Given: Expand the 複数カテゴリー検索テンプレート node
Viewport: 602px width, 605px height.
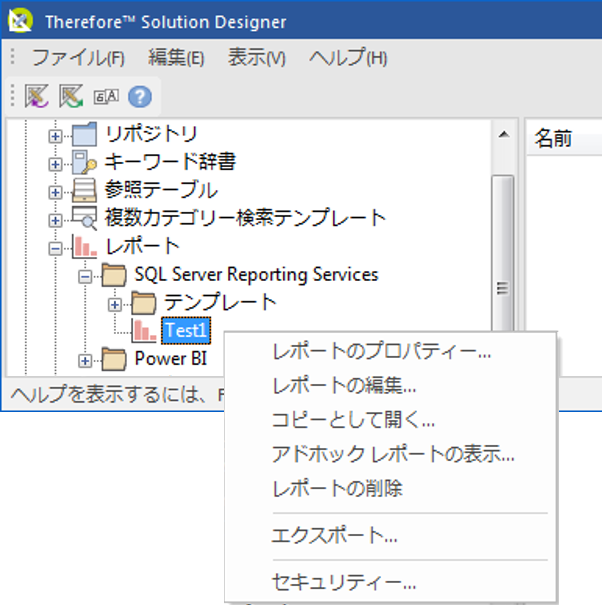Looking at the screenshot, I should click(55, 220).
